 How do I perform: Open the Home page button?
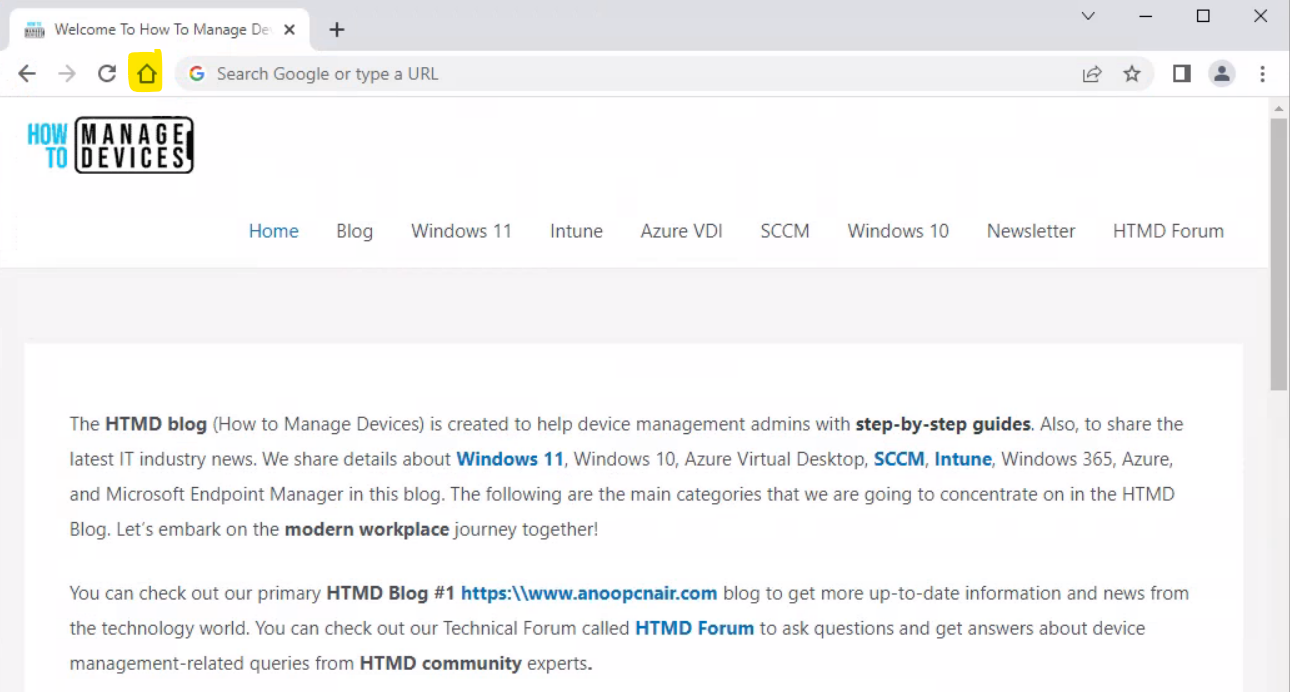pyautogui.click(x=146, y=74)
